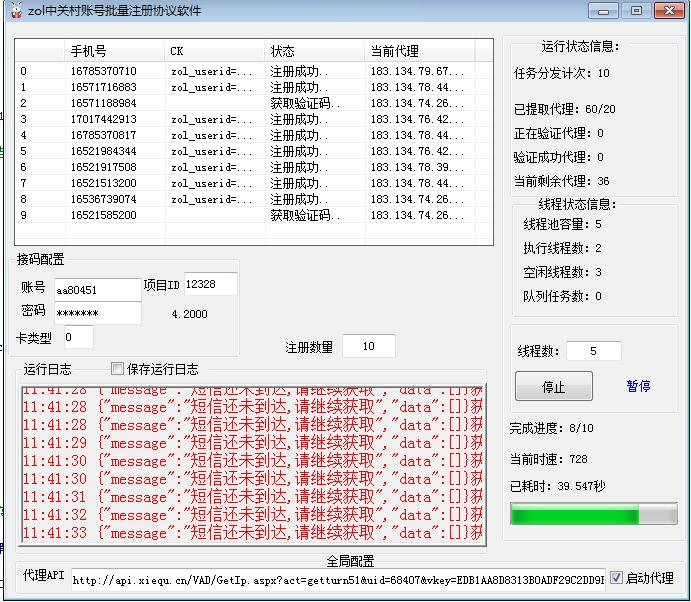Viewport: 691px width, 602px height.
Task: Sort by the 状态 column header
Action: pyautogui.click(x=315, y=51)
